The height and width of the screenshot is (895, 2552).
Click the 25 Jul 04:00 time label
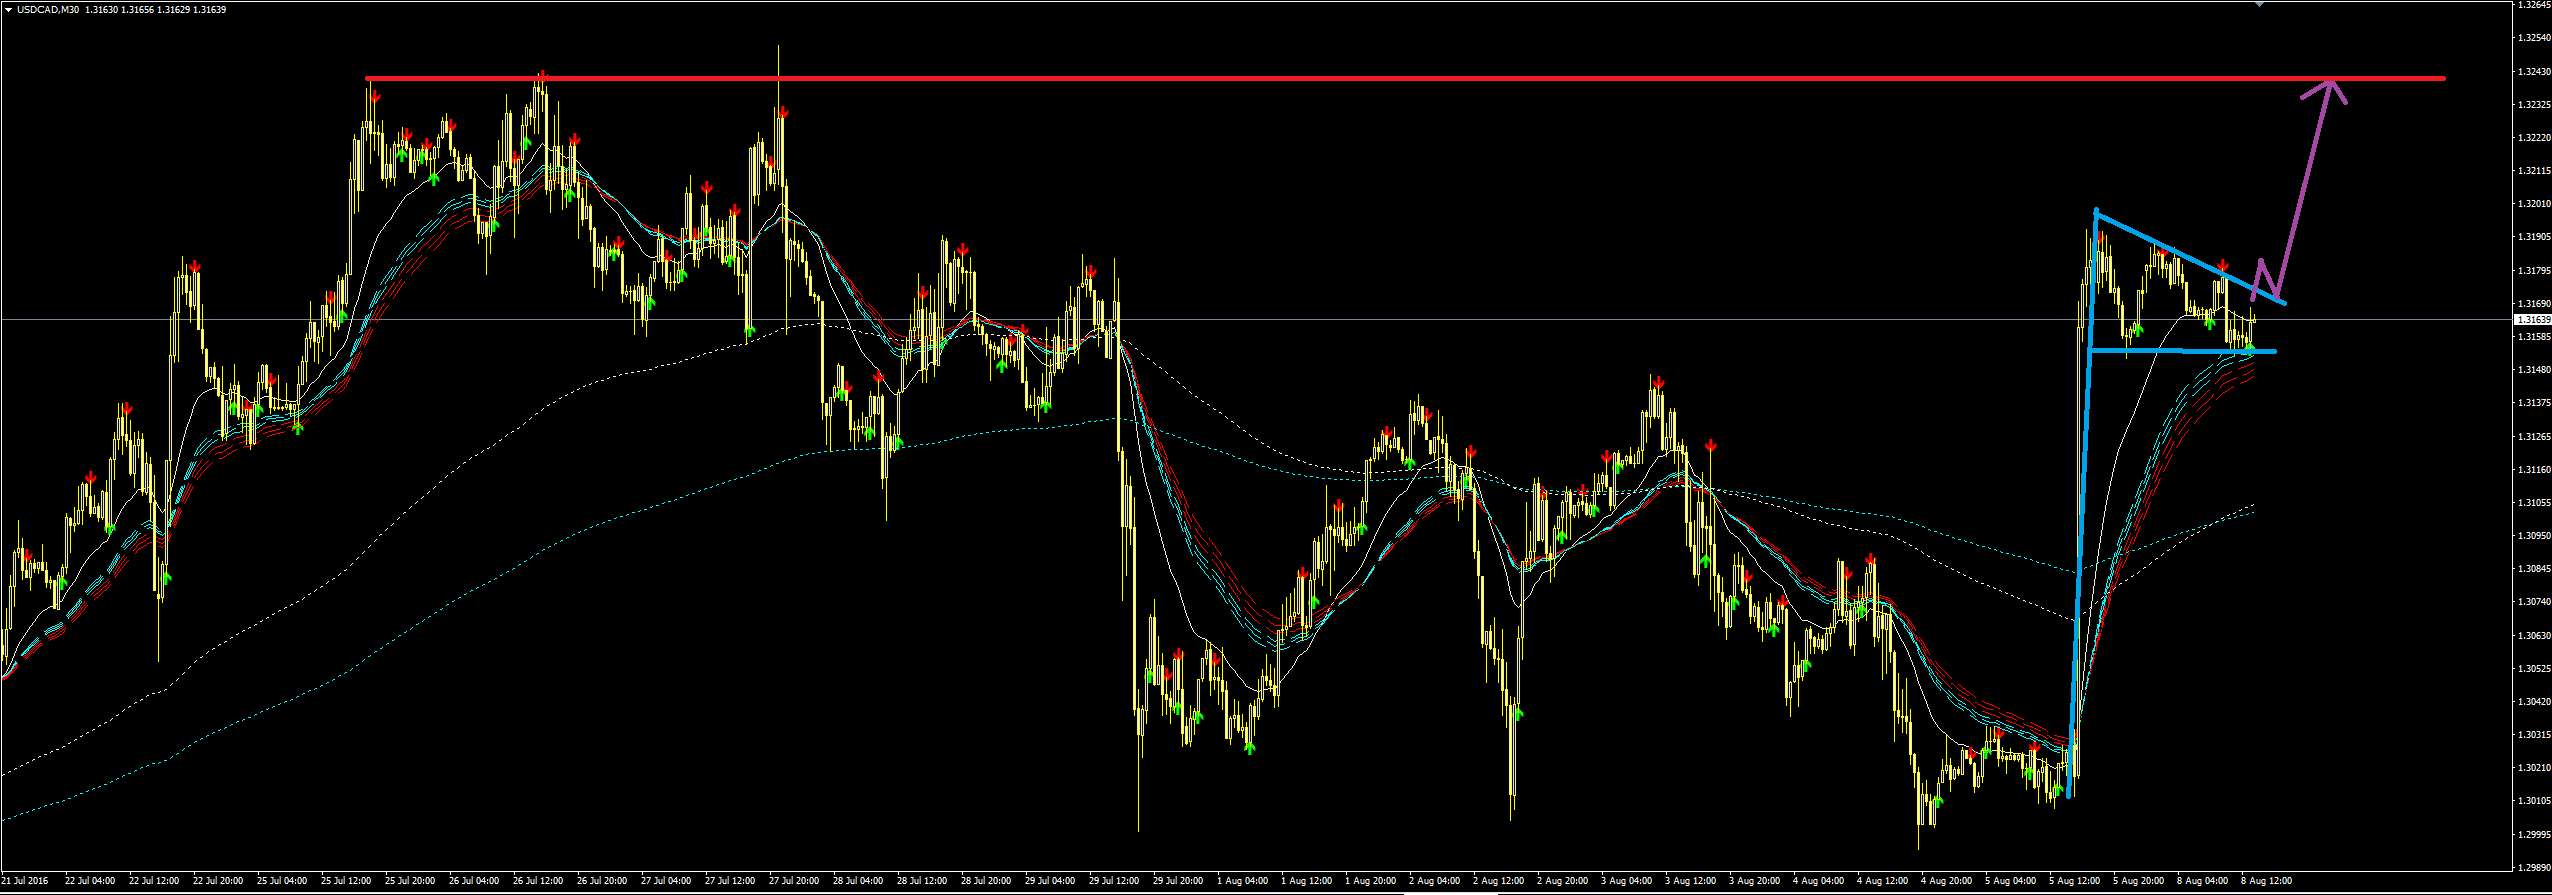[x=282, y=881]
